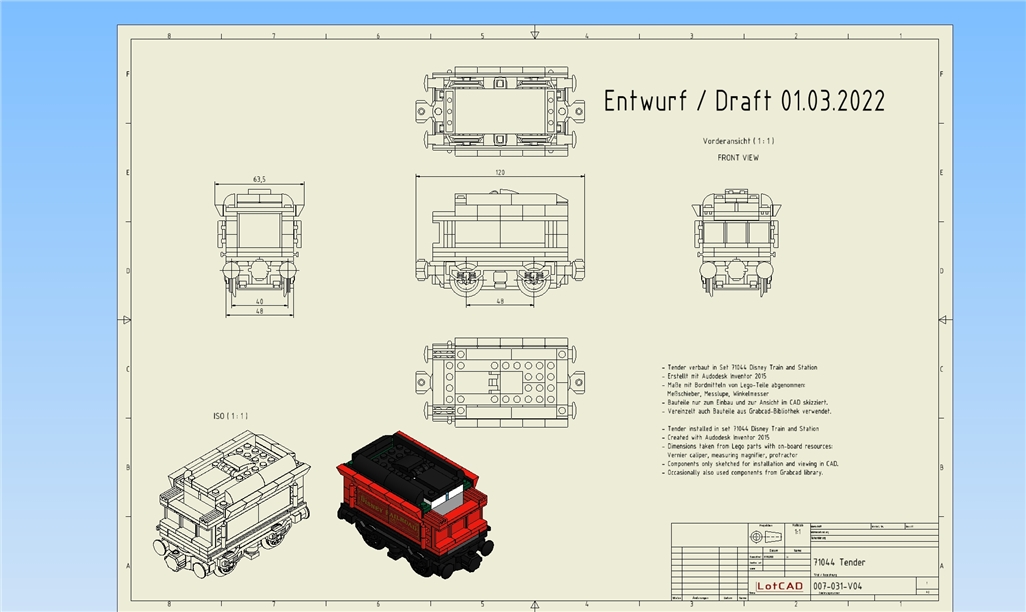
Task: Select note "Erstellt mit Autodesk Inventor 2015"
Action: 715,376
